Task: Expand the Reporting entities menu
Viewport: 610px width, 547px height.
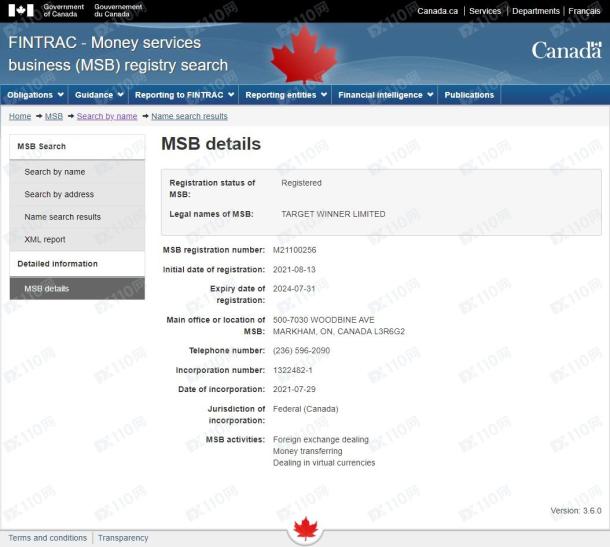Action: click(x=286, y=95)
